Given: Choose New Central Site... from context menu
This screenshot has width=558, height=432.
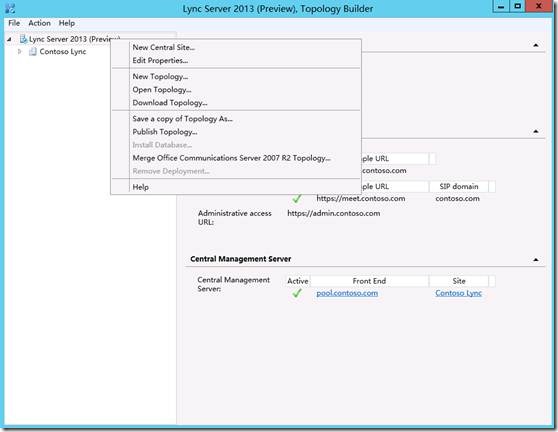Looking at the screenshot, I should (x=164, y=47).
